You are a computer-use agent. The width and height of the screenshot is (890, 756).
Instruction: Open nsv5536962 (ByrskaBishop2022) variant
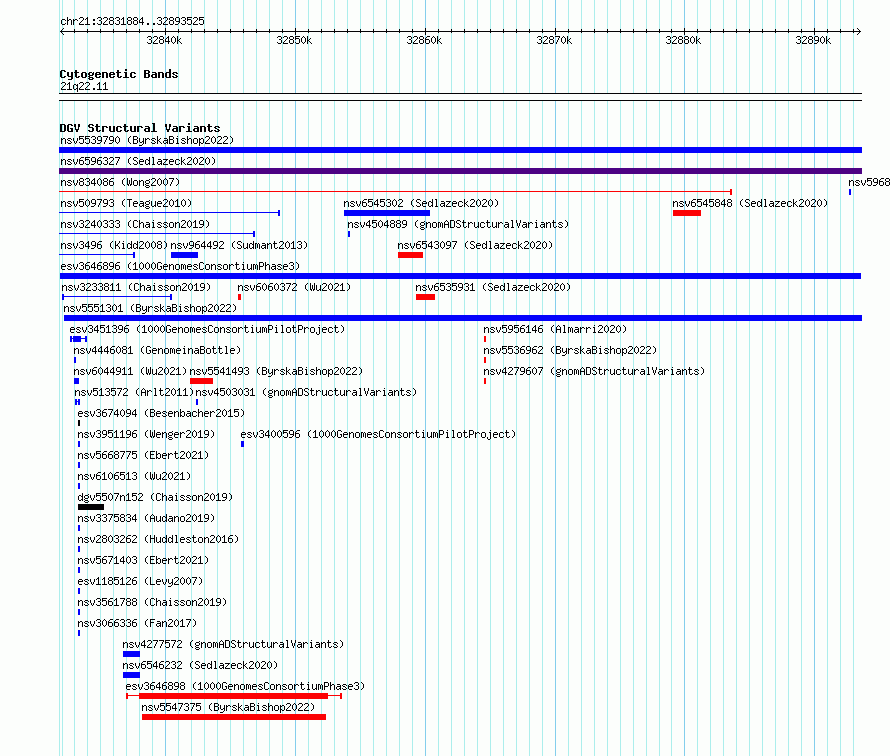click(570, 350)
